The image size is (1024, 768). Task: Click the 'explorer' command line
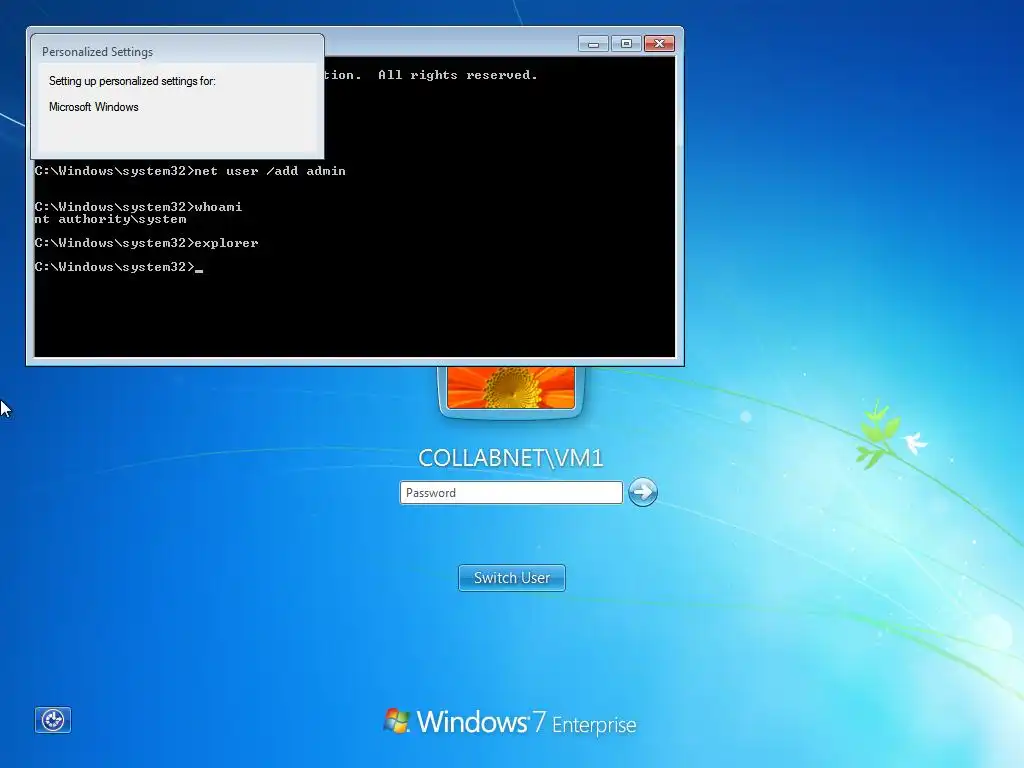click(146, 243)
